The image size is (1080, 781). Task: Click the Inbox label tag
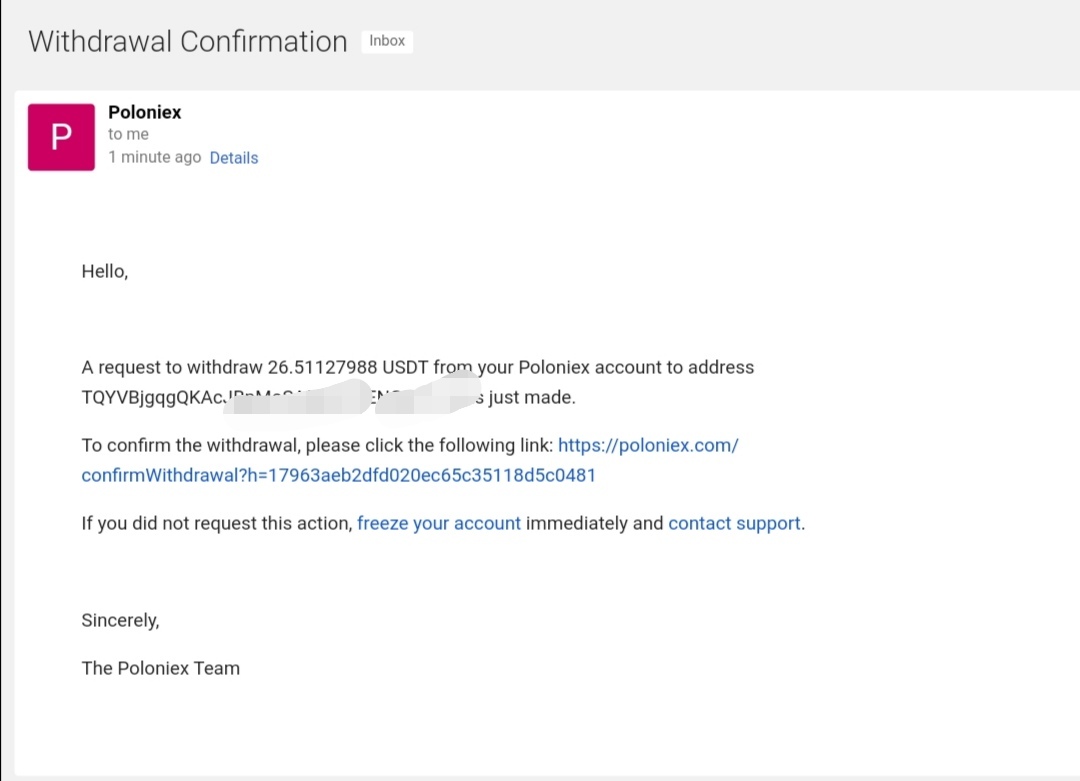tap(387, 41)
